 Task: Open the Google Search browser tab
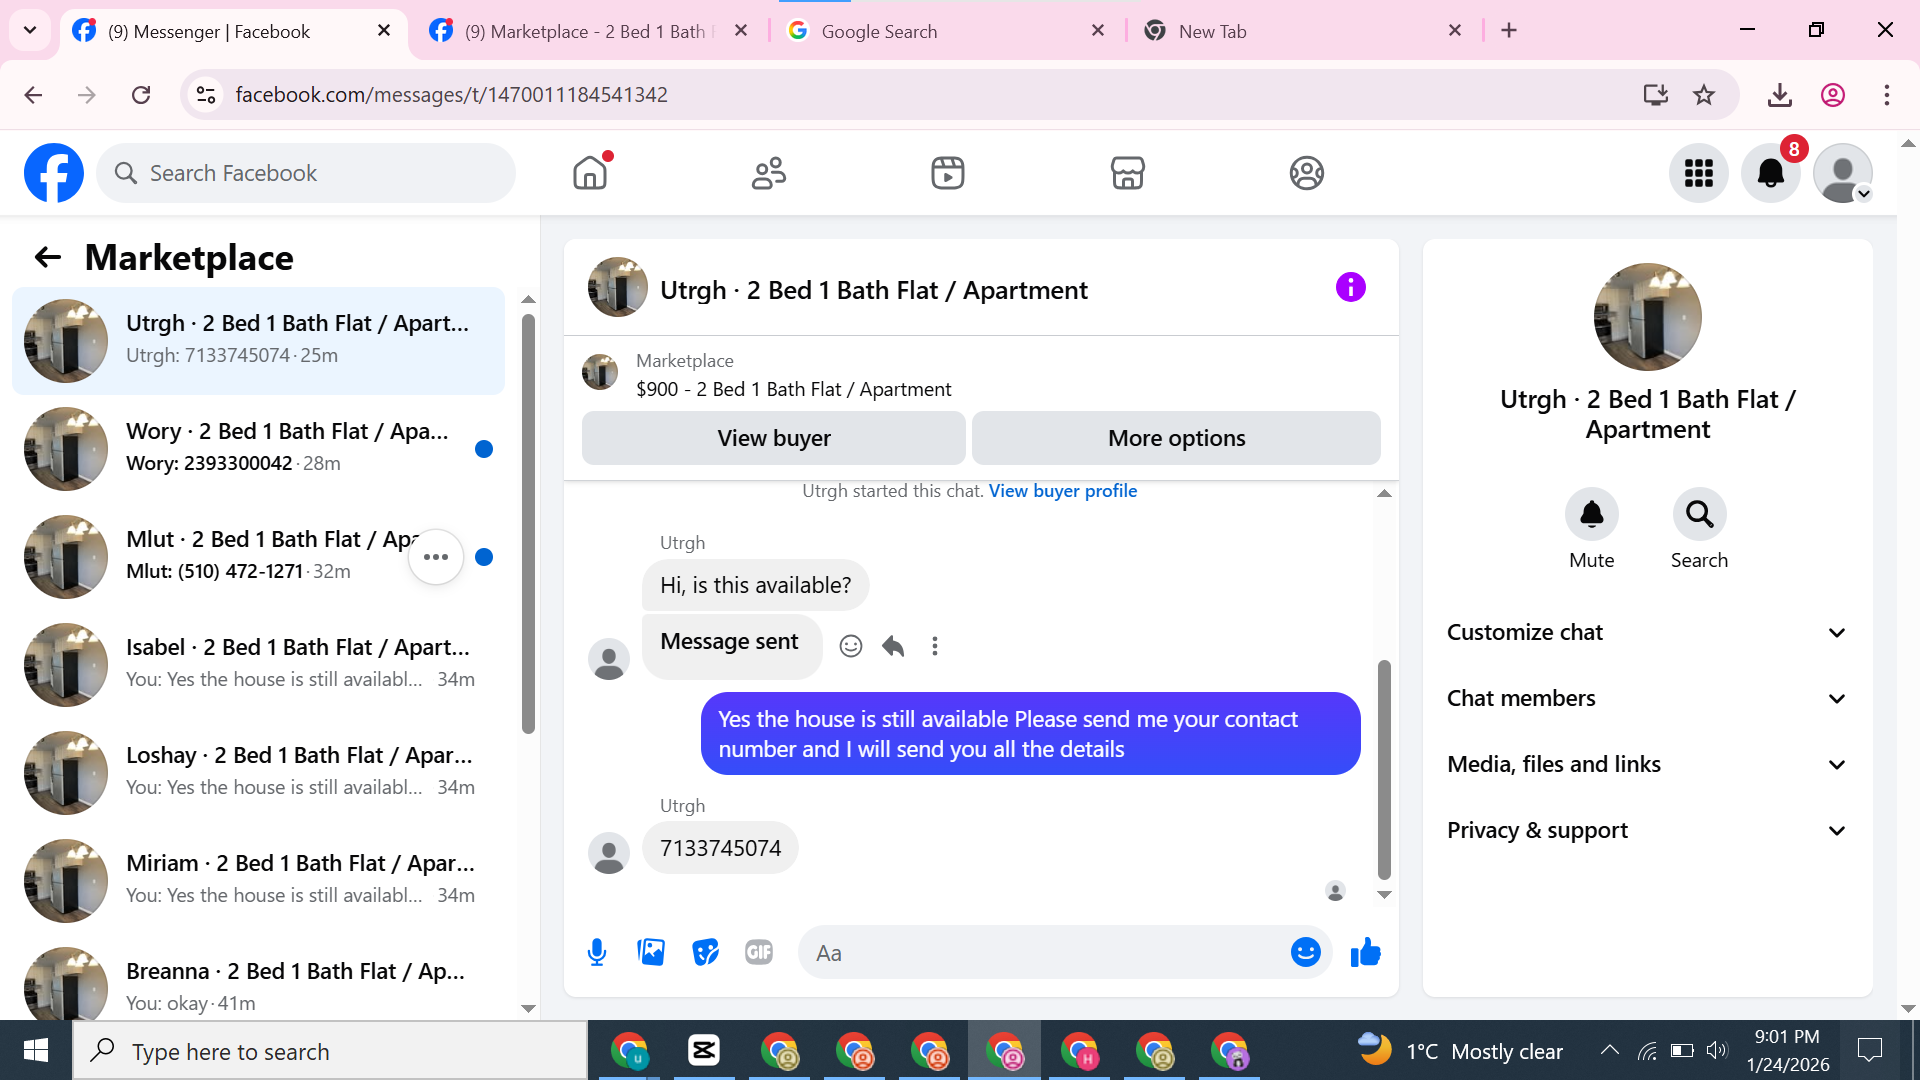879,31
